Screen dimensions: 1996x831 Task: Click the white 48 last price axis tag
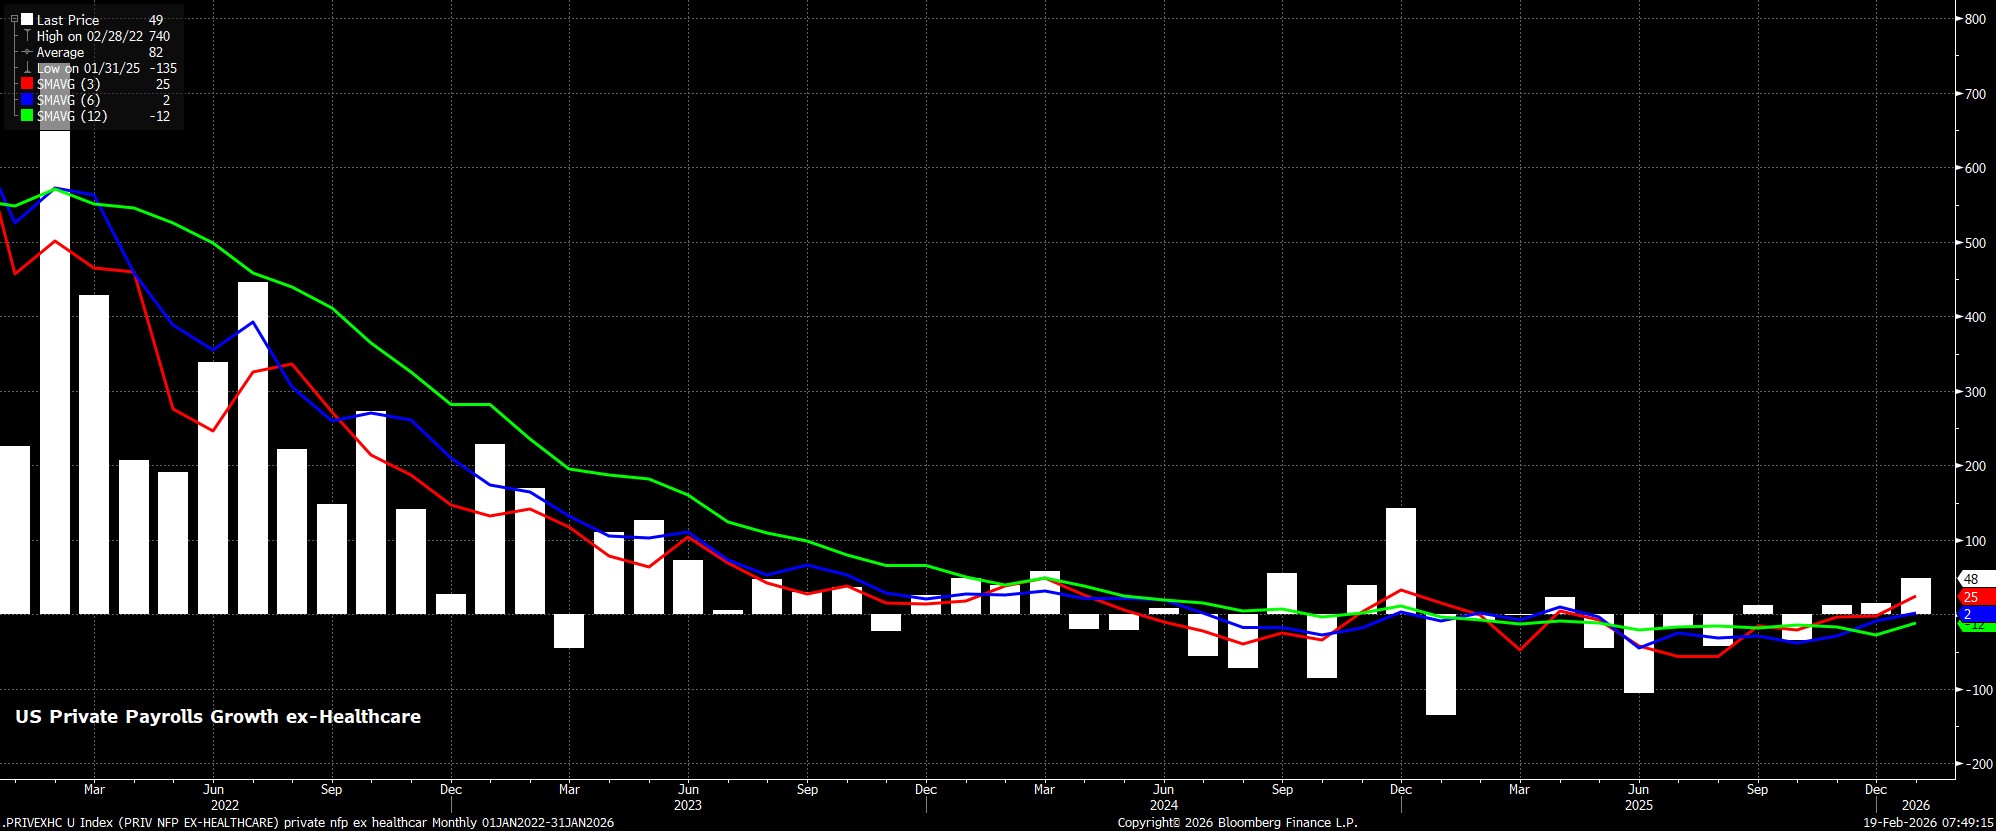[1971, 579]
